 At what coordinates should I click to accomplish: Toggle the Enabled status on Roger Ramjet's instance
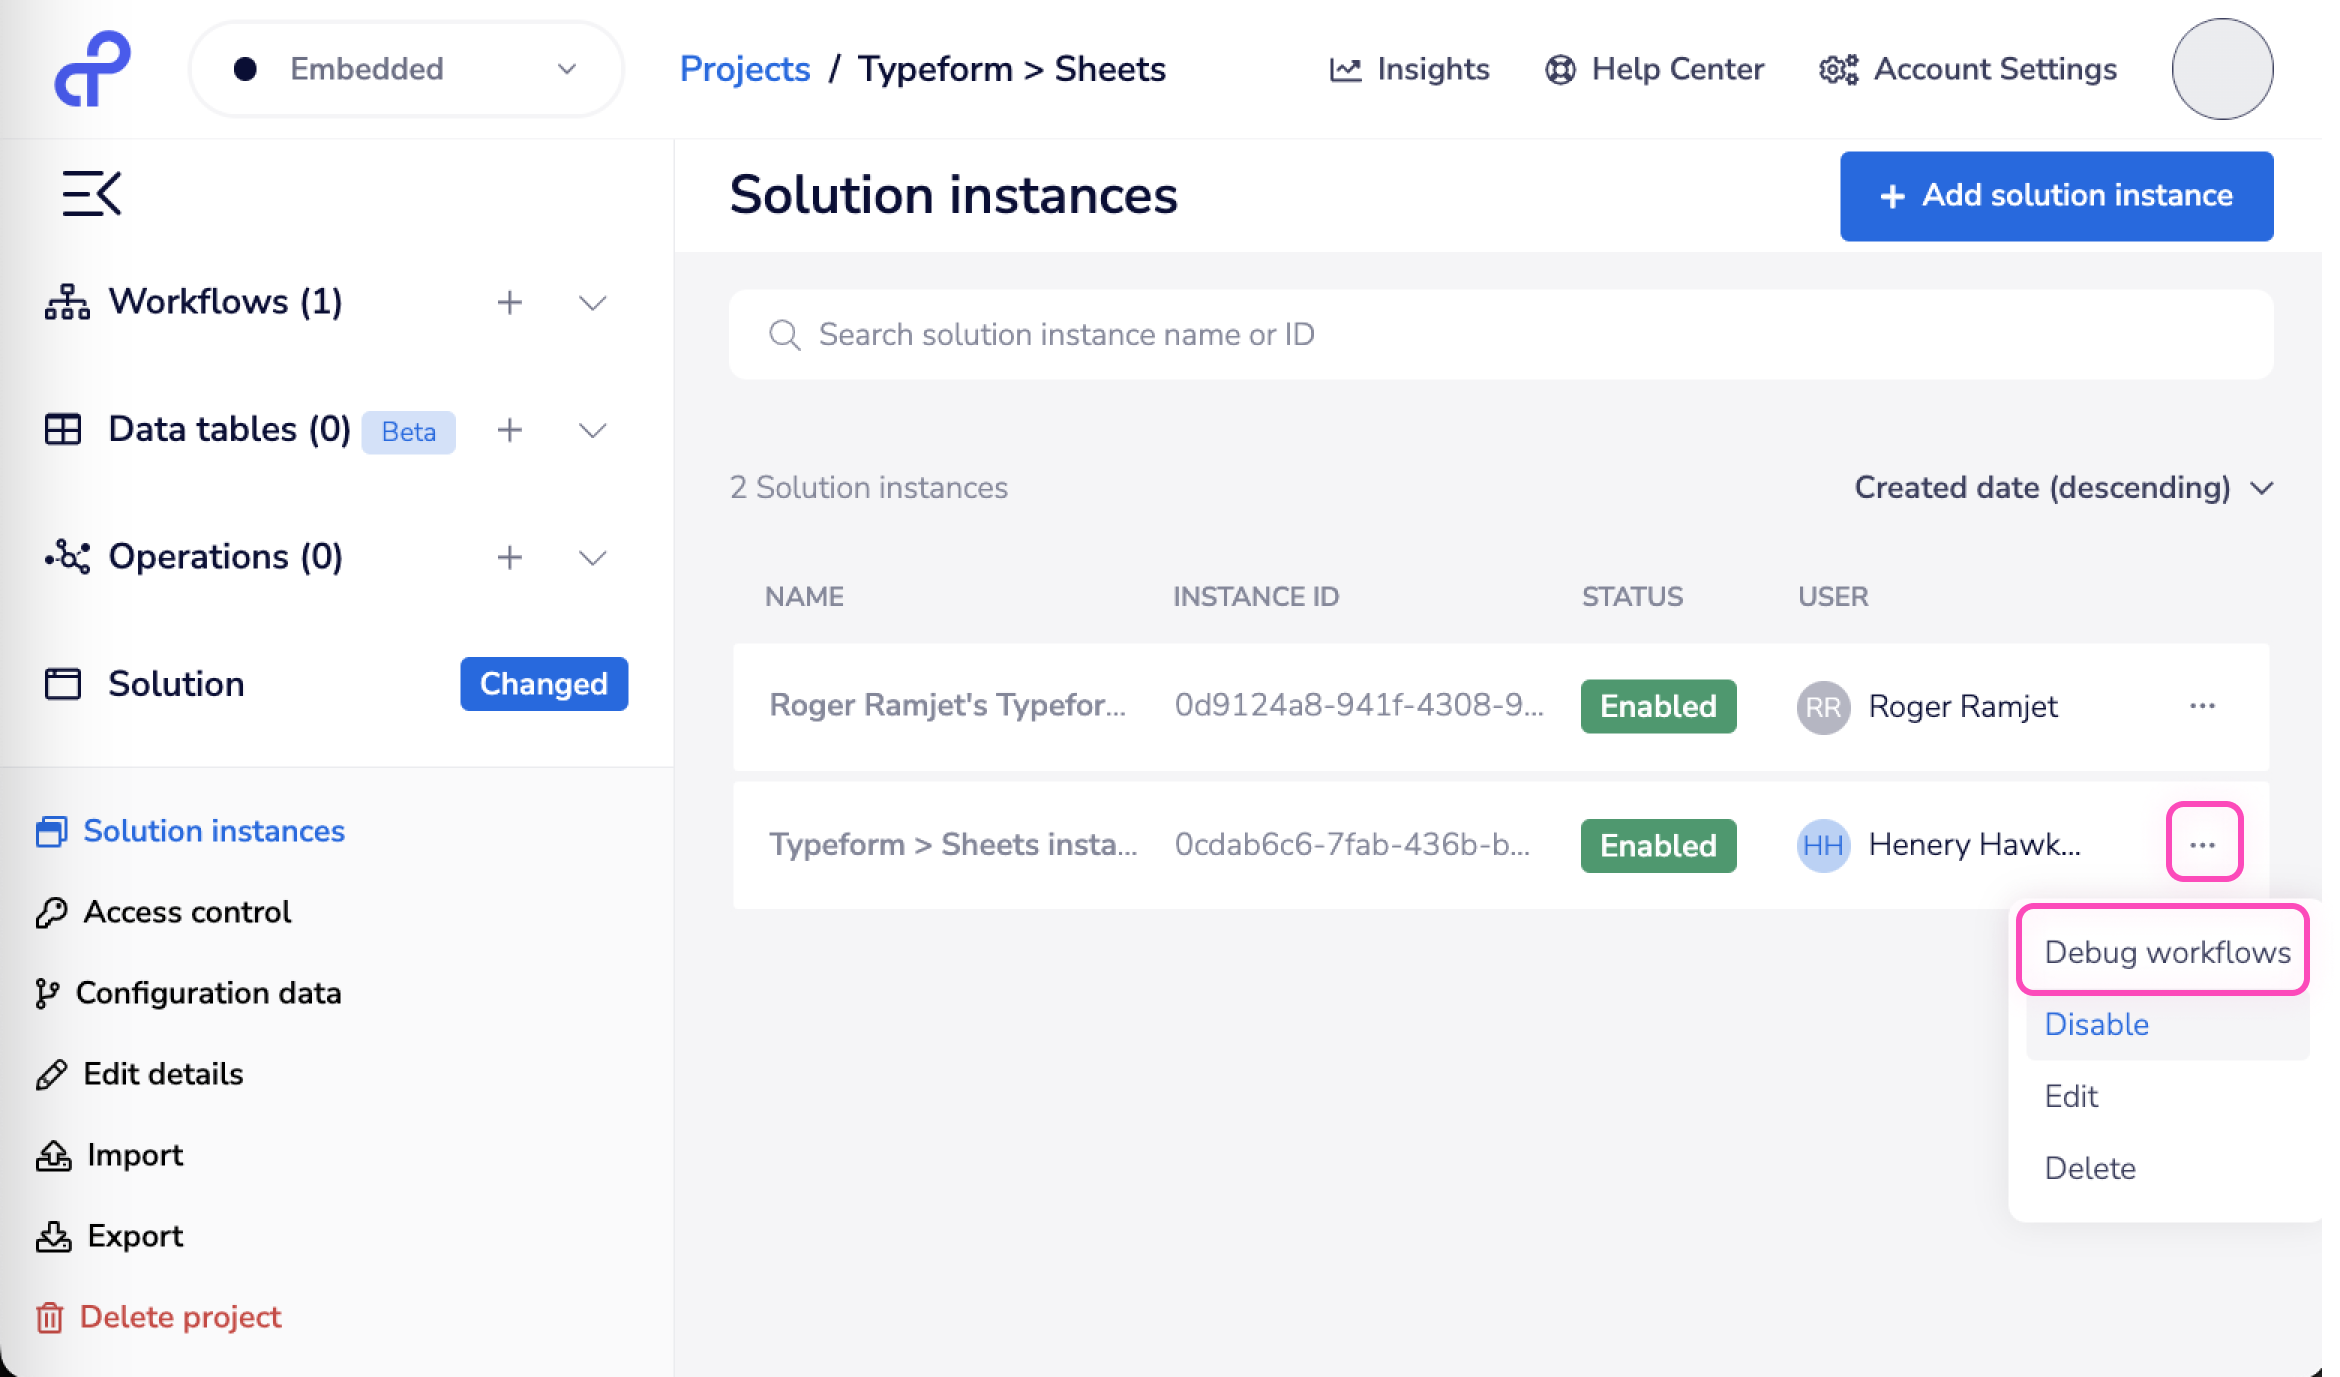1657,706
